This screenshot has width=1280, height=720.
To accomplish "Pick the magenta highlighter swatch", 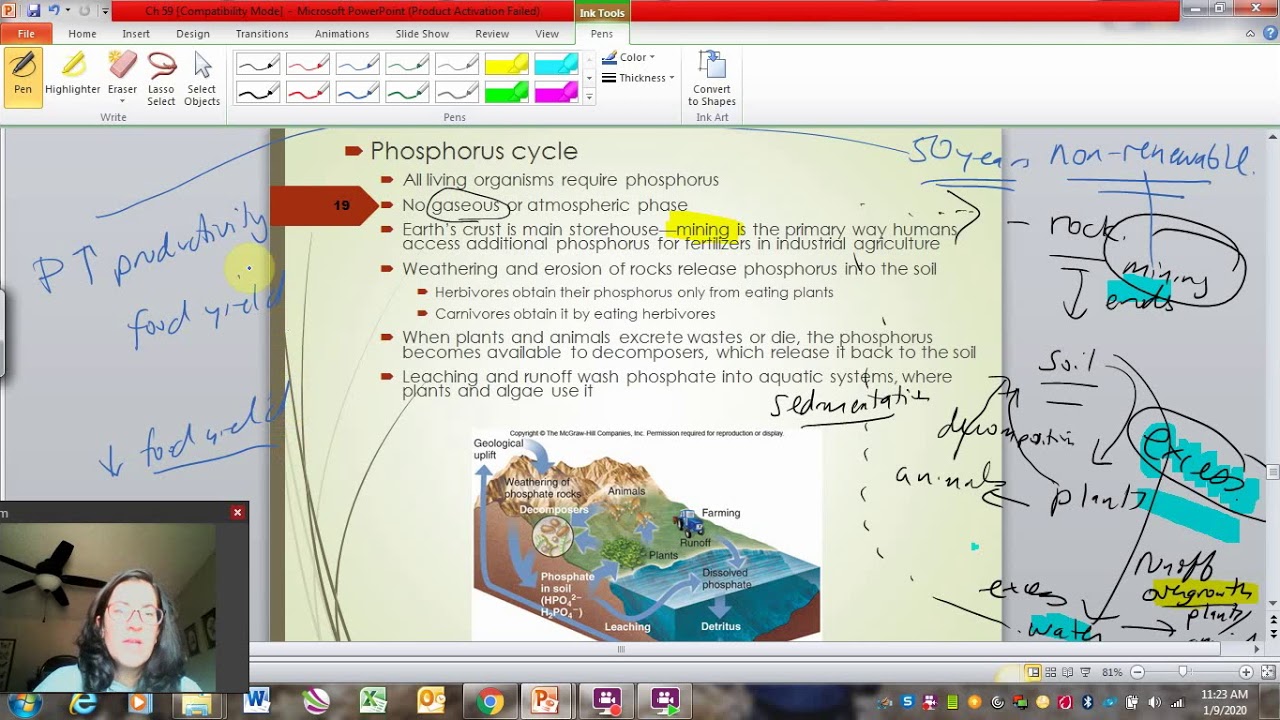I will click(x=557, y=92).
